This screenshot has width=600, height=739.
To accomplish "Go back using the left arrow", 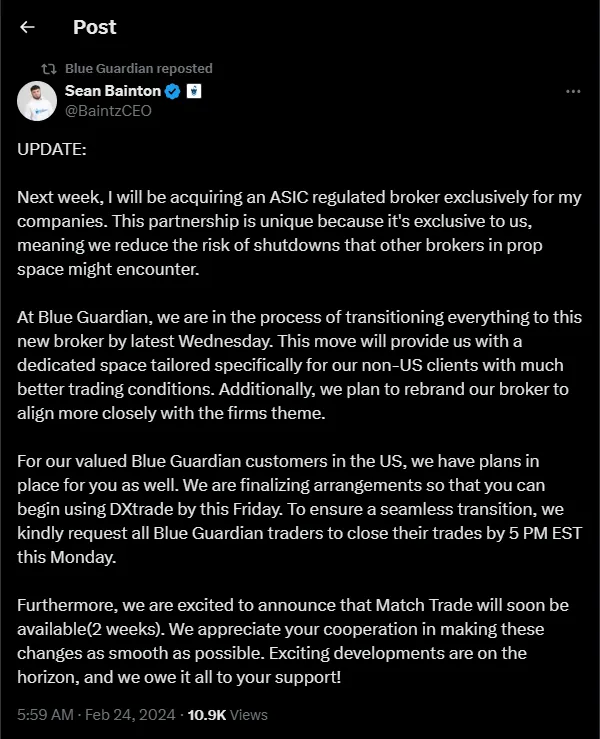I will 27,27.
